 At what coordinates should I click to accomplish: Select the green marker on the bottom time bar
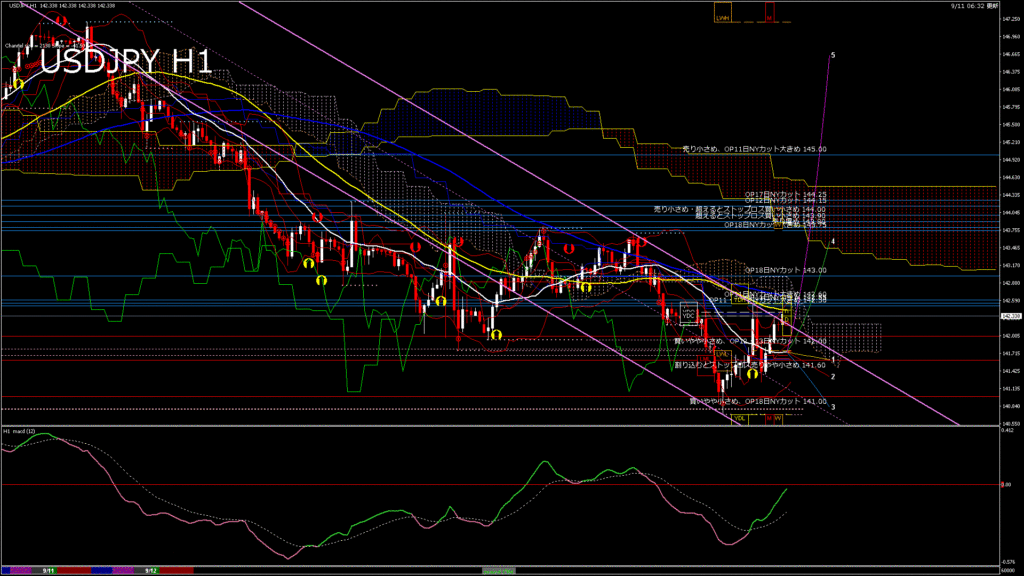click(x=499, y=570)
